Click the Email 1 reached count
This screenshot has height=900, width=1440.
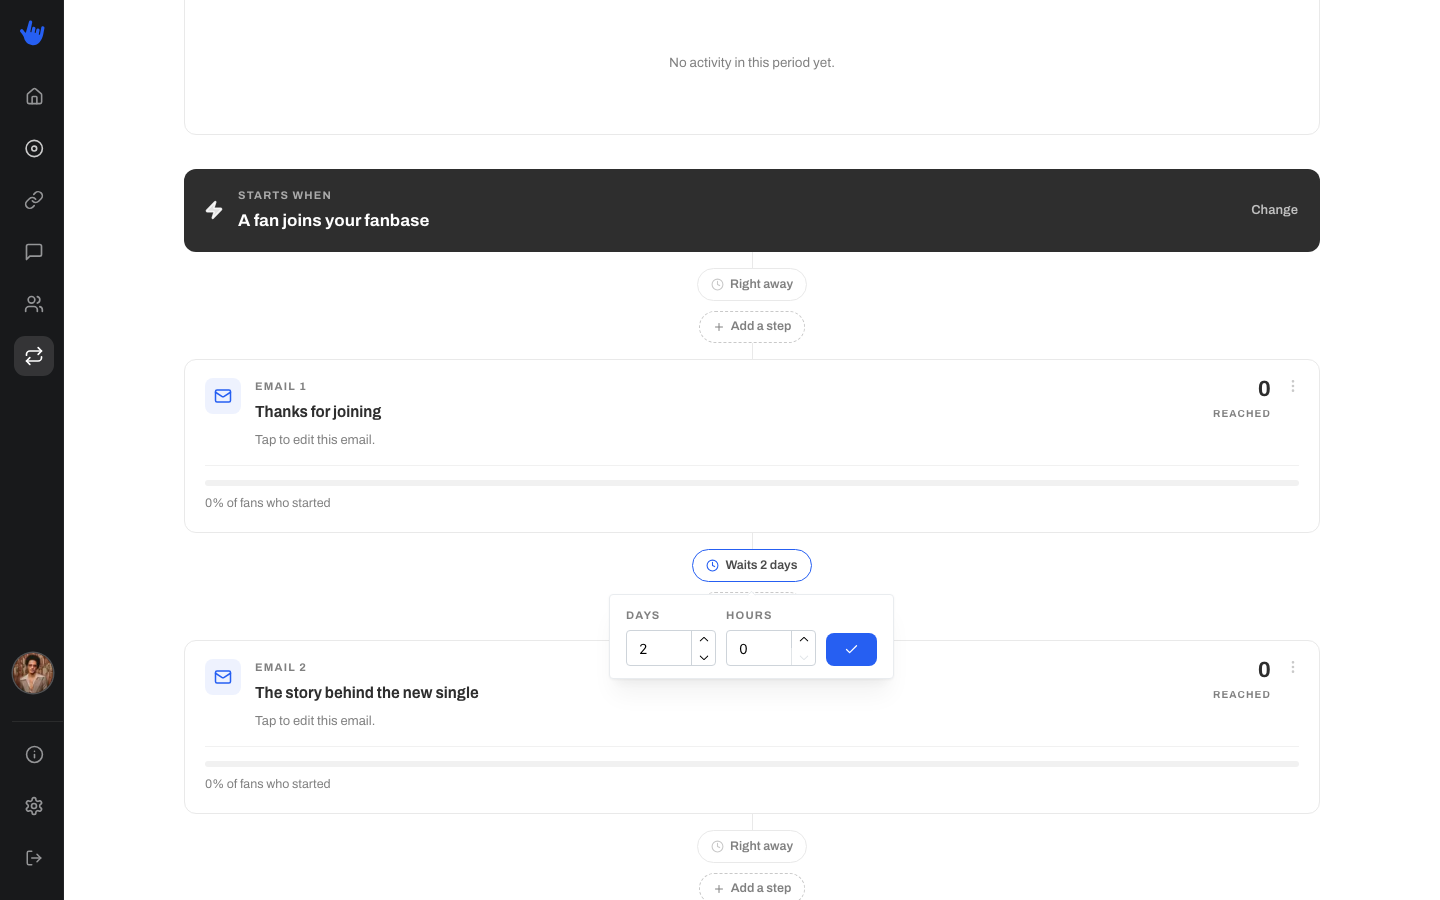point(1264,388)
